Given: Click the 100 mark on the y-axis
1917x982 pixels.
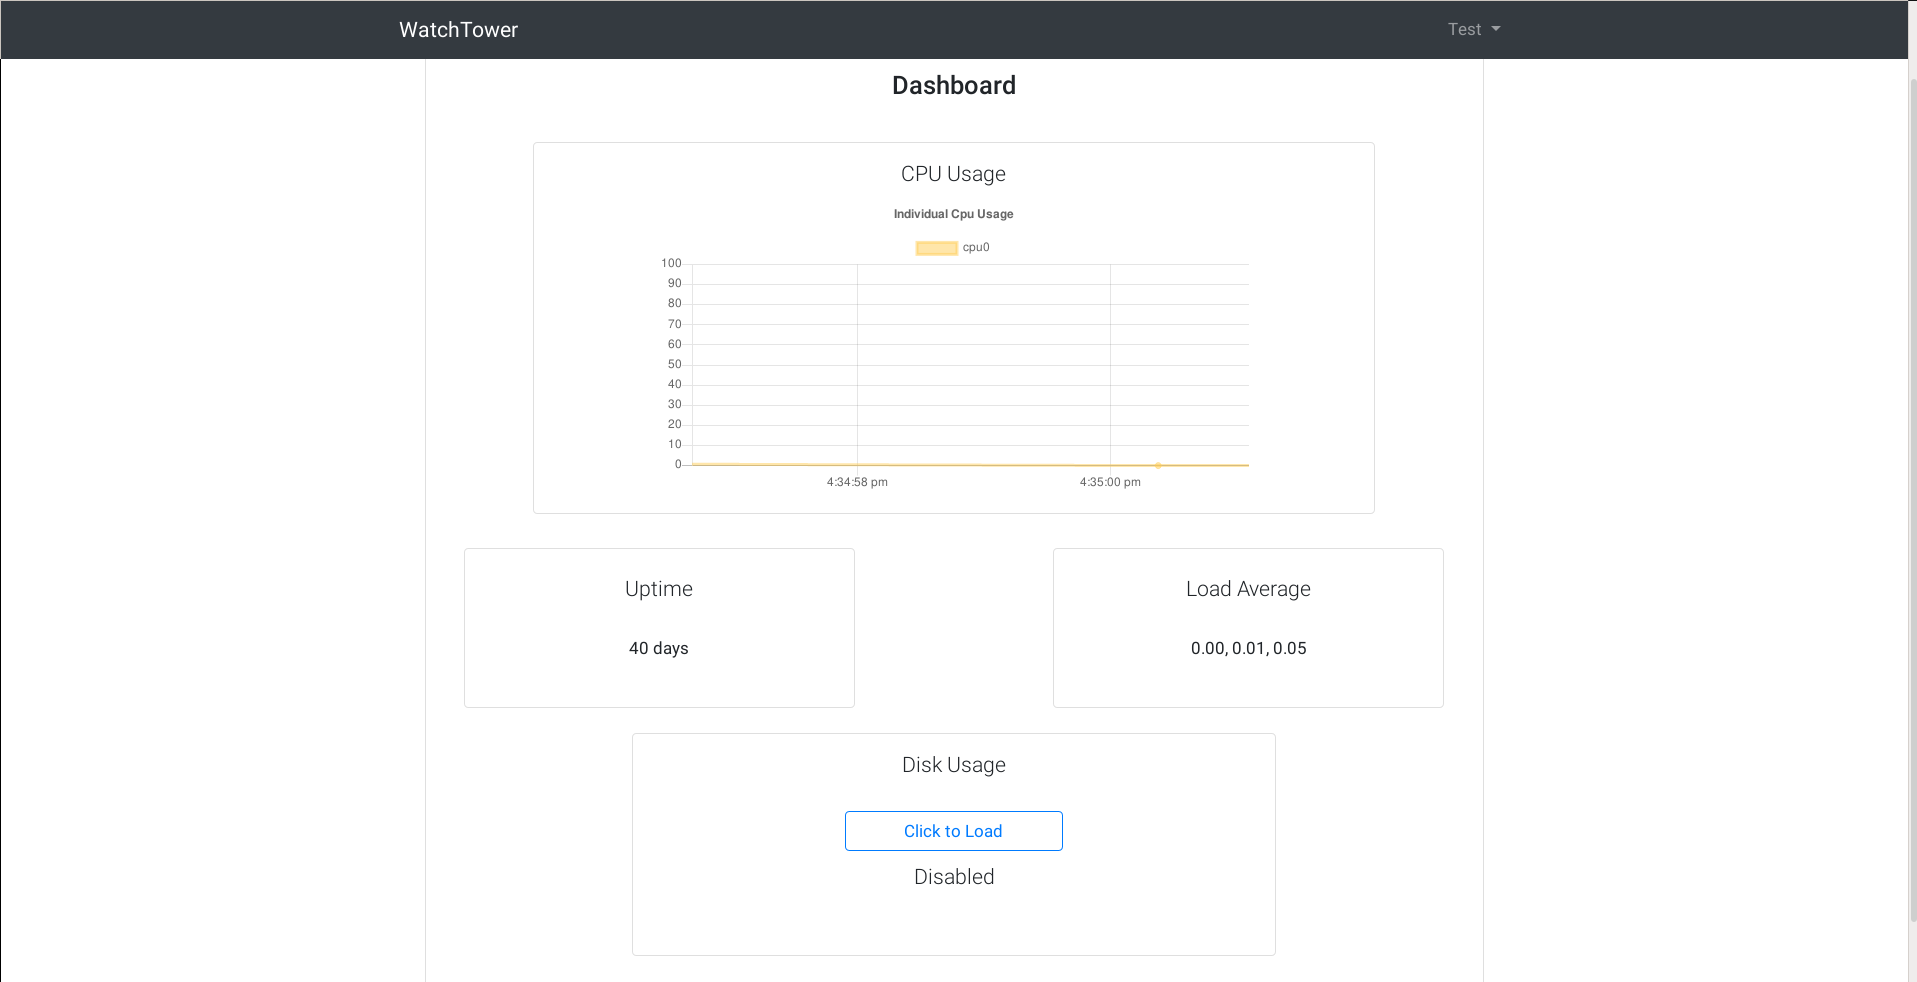Looking at the screenshot, I should 670,263.
